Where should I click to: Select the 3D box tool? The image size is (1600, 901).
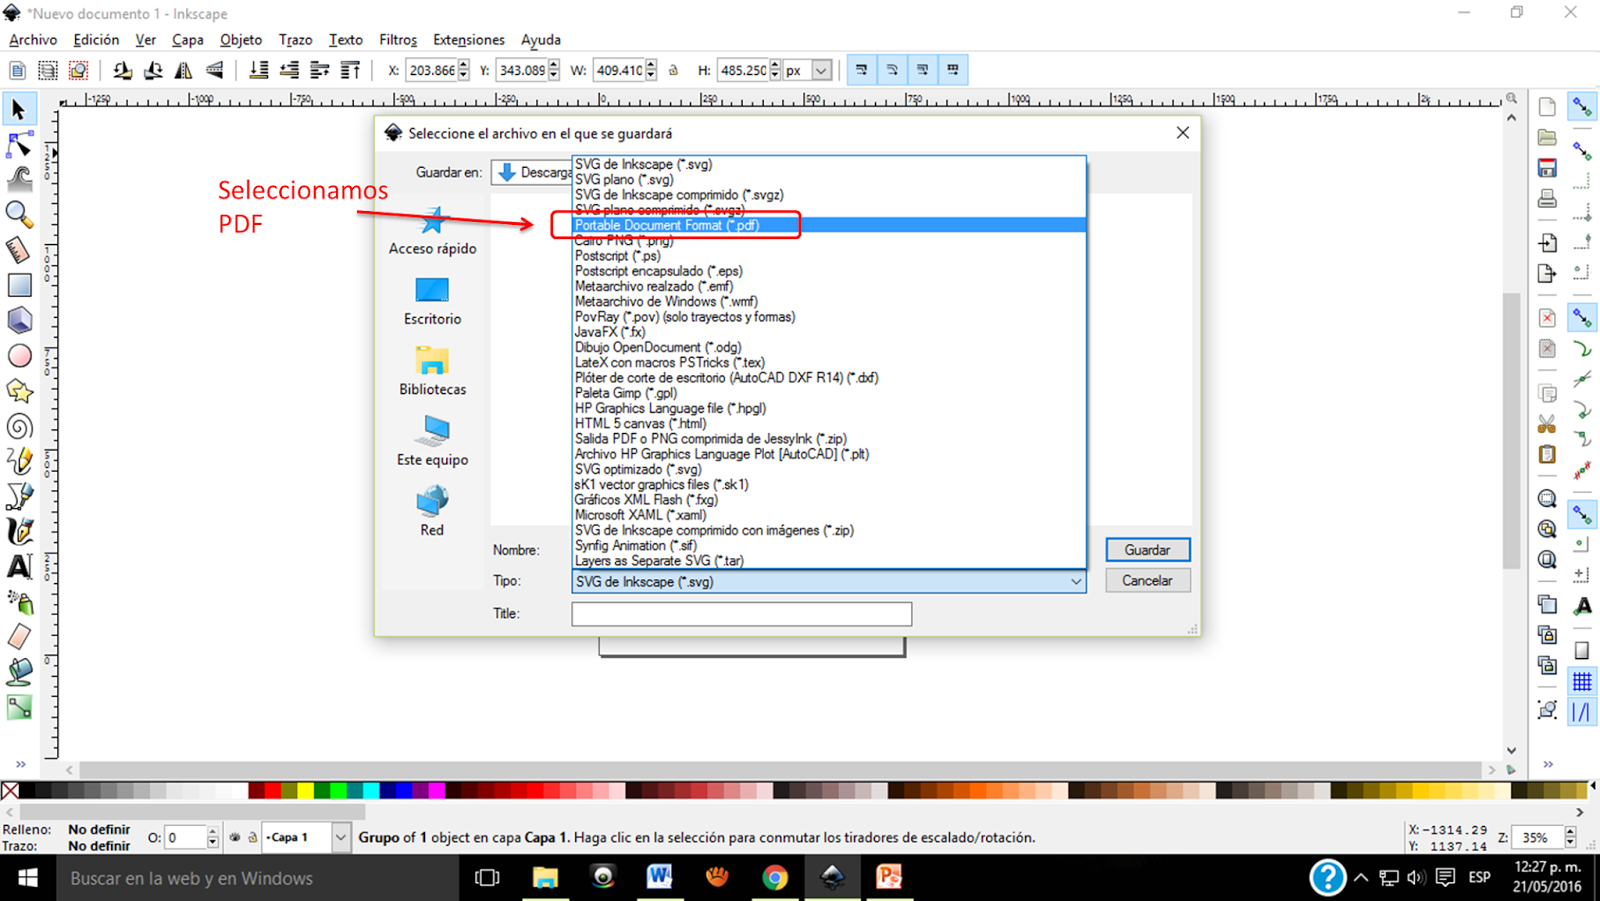click(x=19, y=320)
